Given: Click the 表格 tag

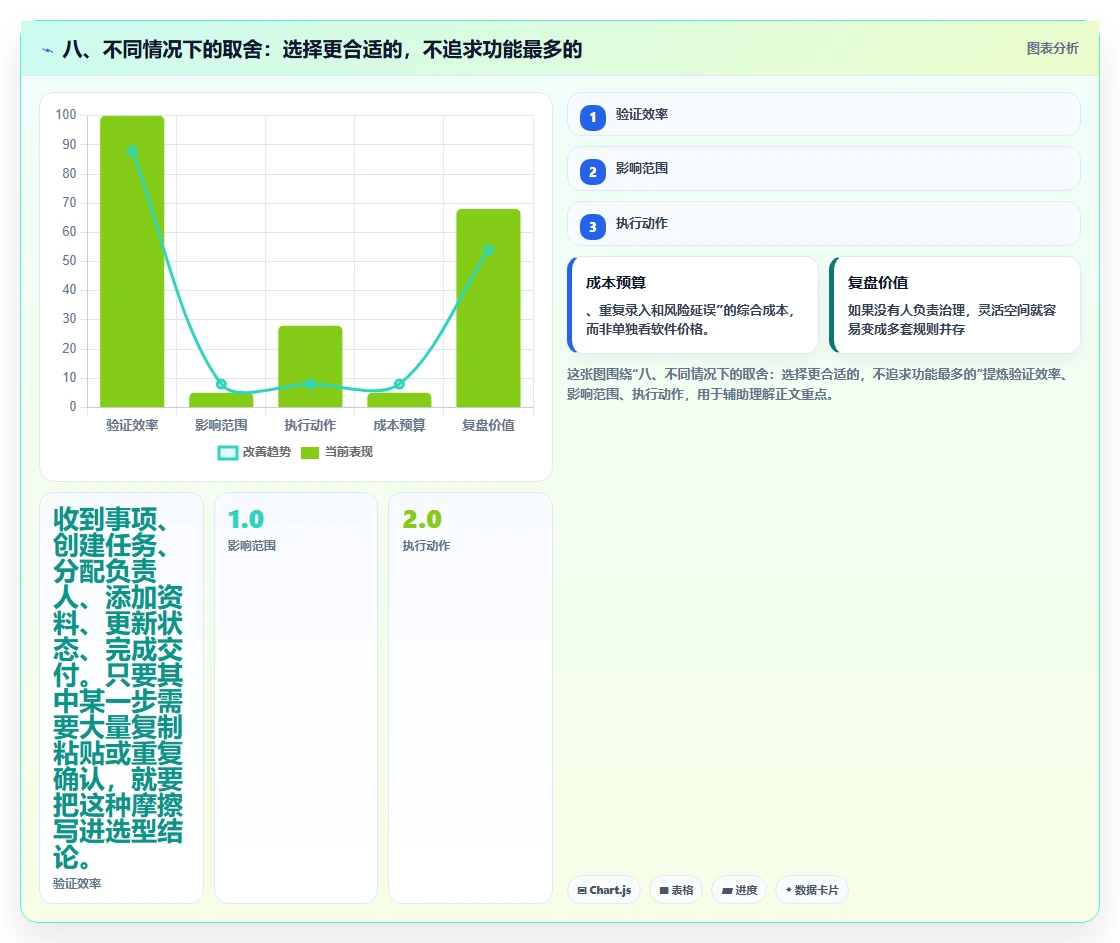Looking at the screenshot, I should coord(676,890).
